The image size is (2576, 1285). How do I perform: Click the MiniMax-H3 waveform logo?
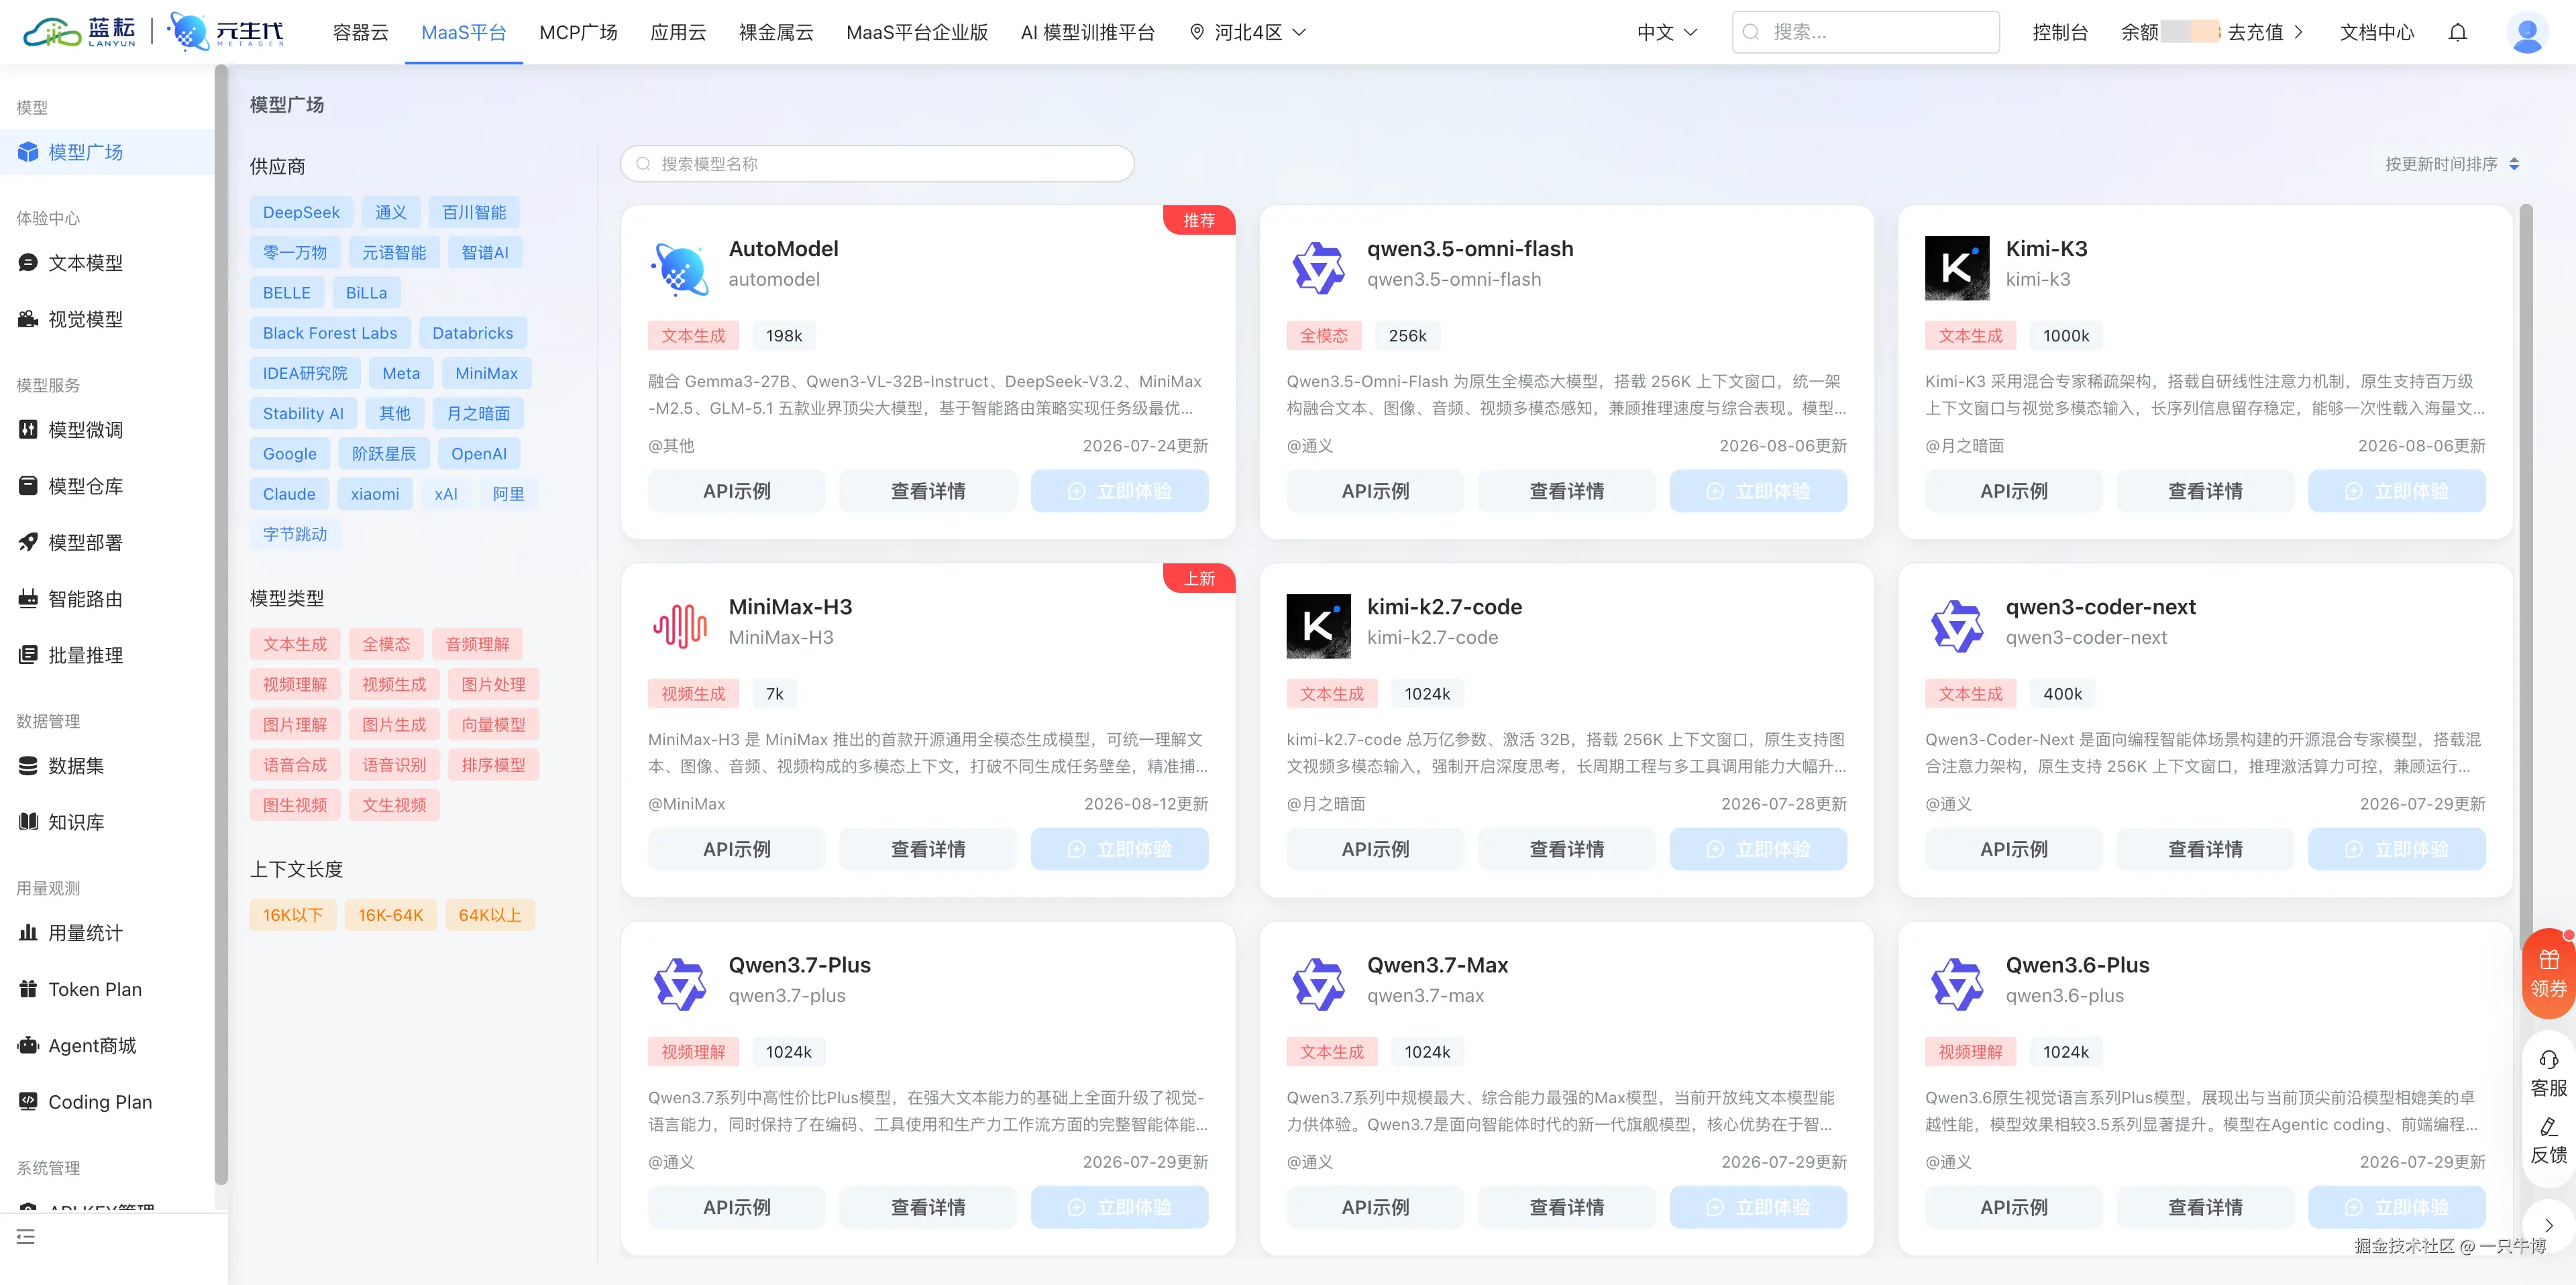coord(680,626)
